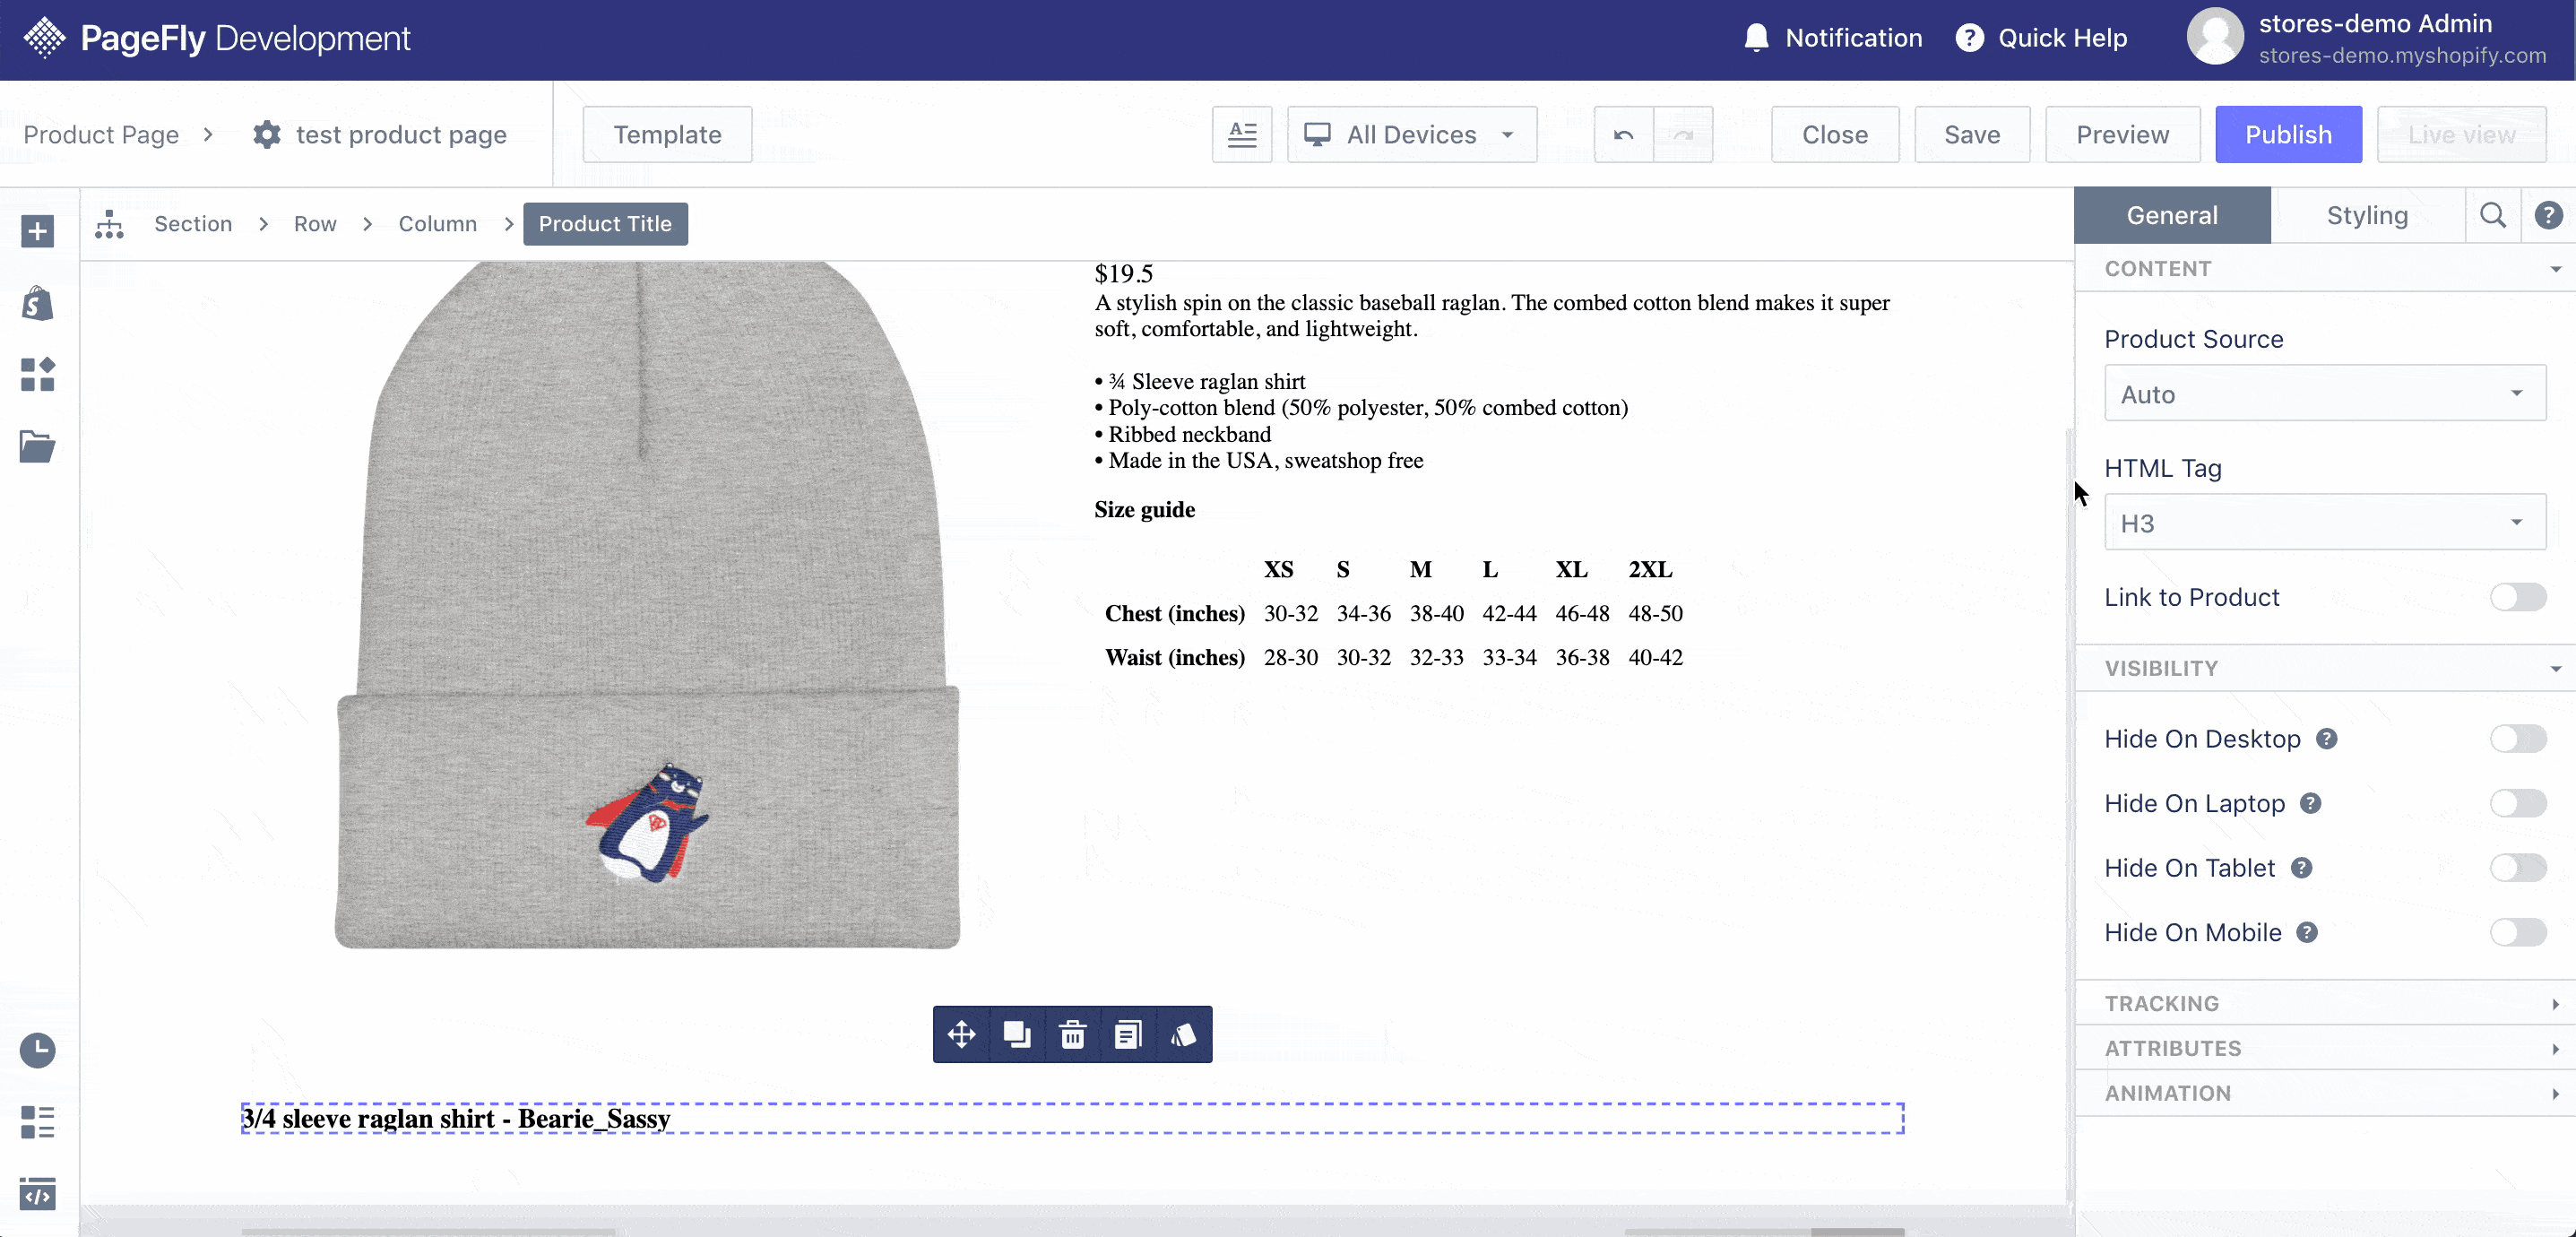Click the Publish button
The height and width of the screenshot is (1237, 2576).
point(2288,135)
